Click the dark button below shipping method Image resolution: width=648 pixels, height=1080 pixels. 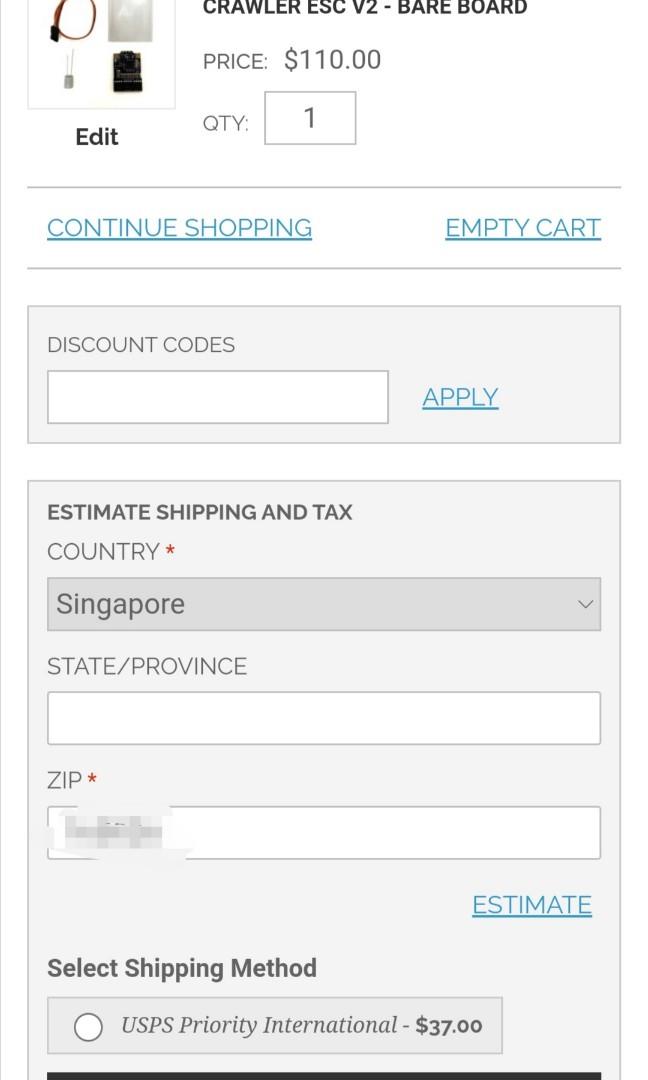pos(324,1076)
